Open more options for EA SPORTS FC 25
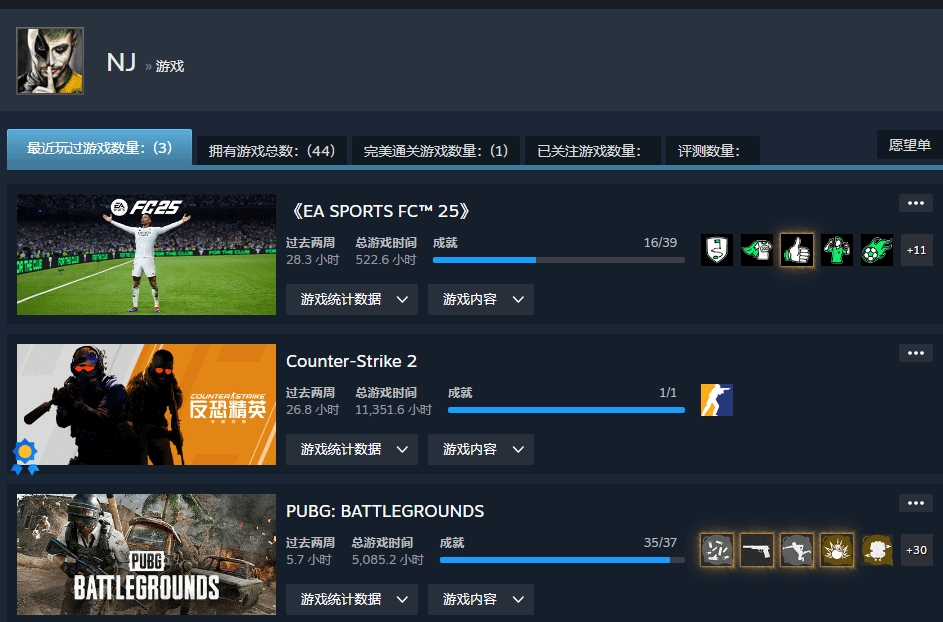The height and width of the screenshot is (622, 943). 916,203
